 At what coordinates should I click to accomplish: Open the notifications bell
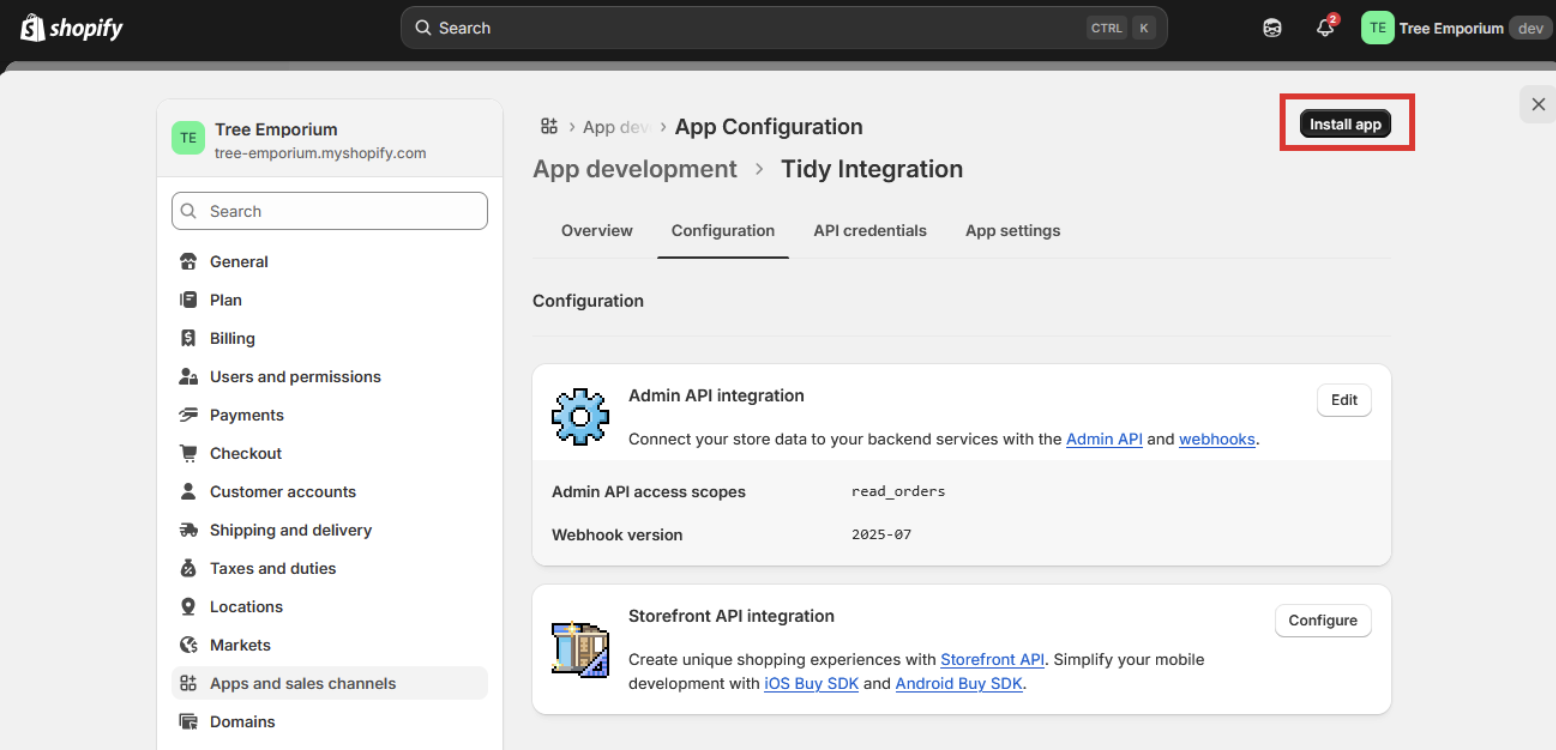(x=1326, y=28)
